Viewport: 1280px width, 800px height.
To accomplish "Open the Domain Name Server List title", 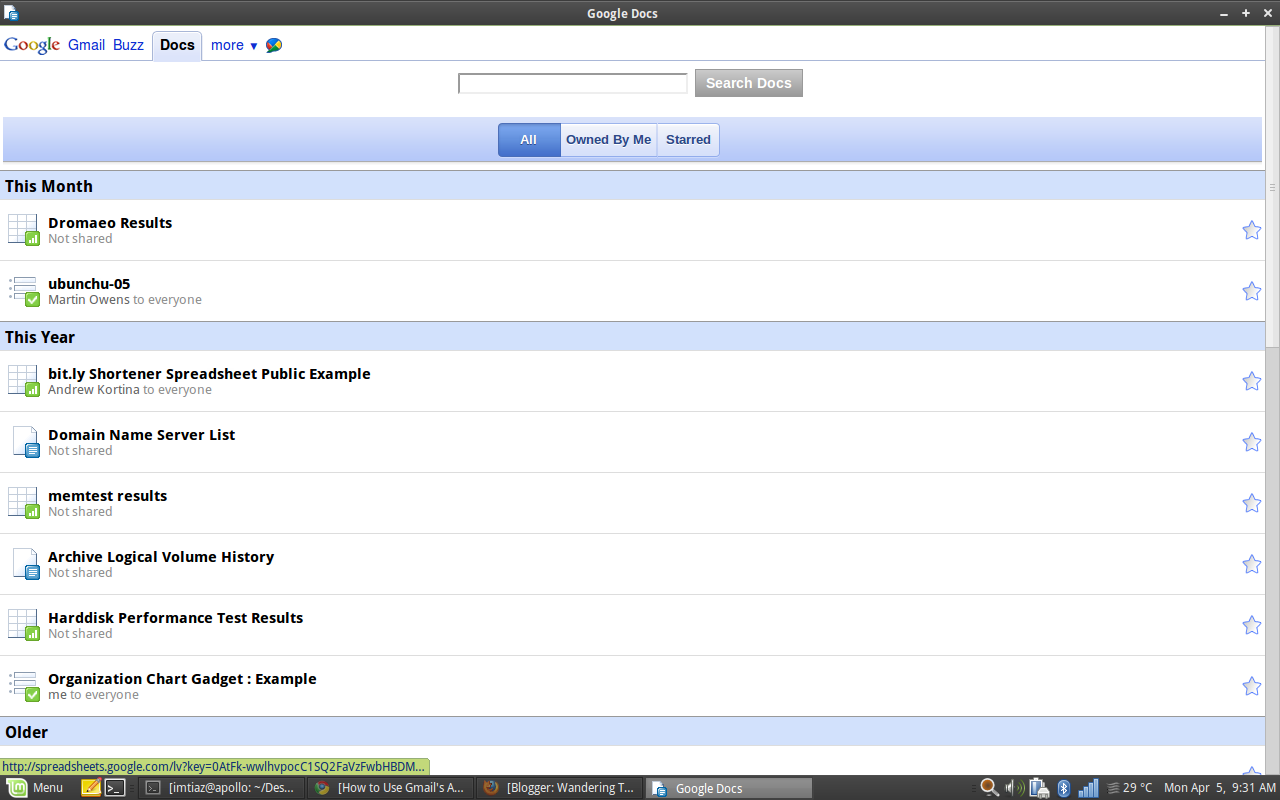I will click(x=142, y=435).
